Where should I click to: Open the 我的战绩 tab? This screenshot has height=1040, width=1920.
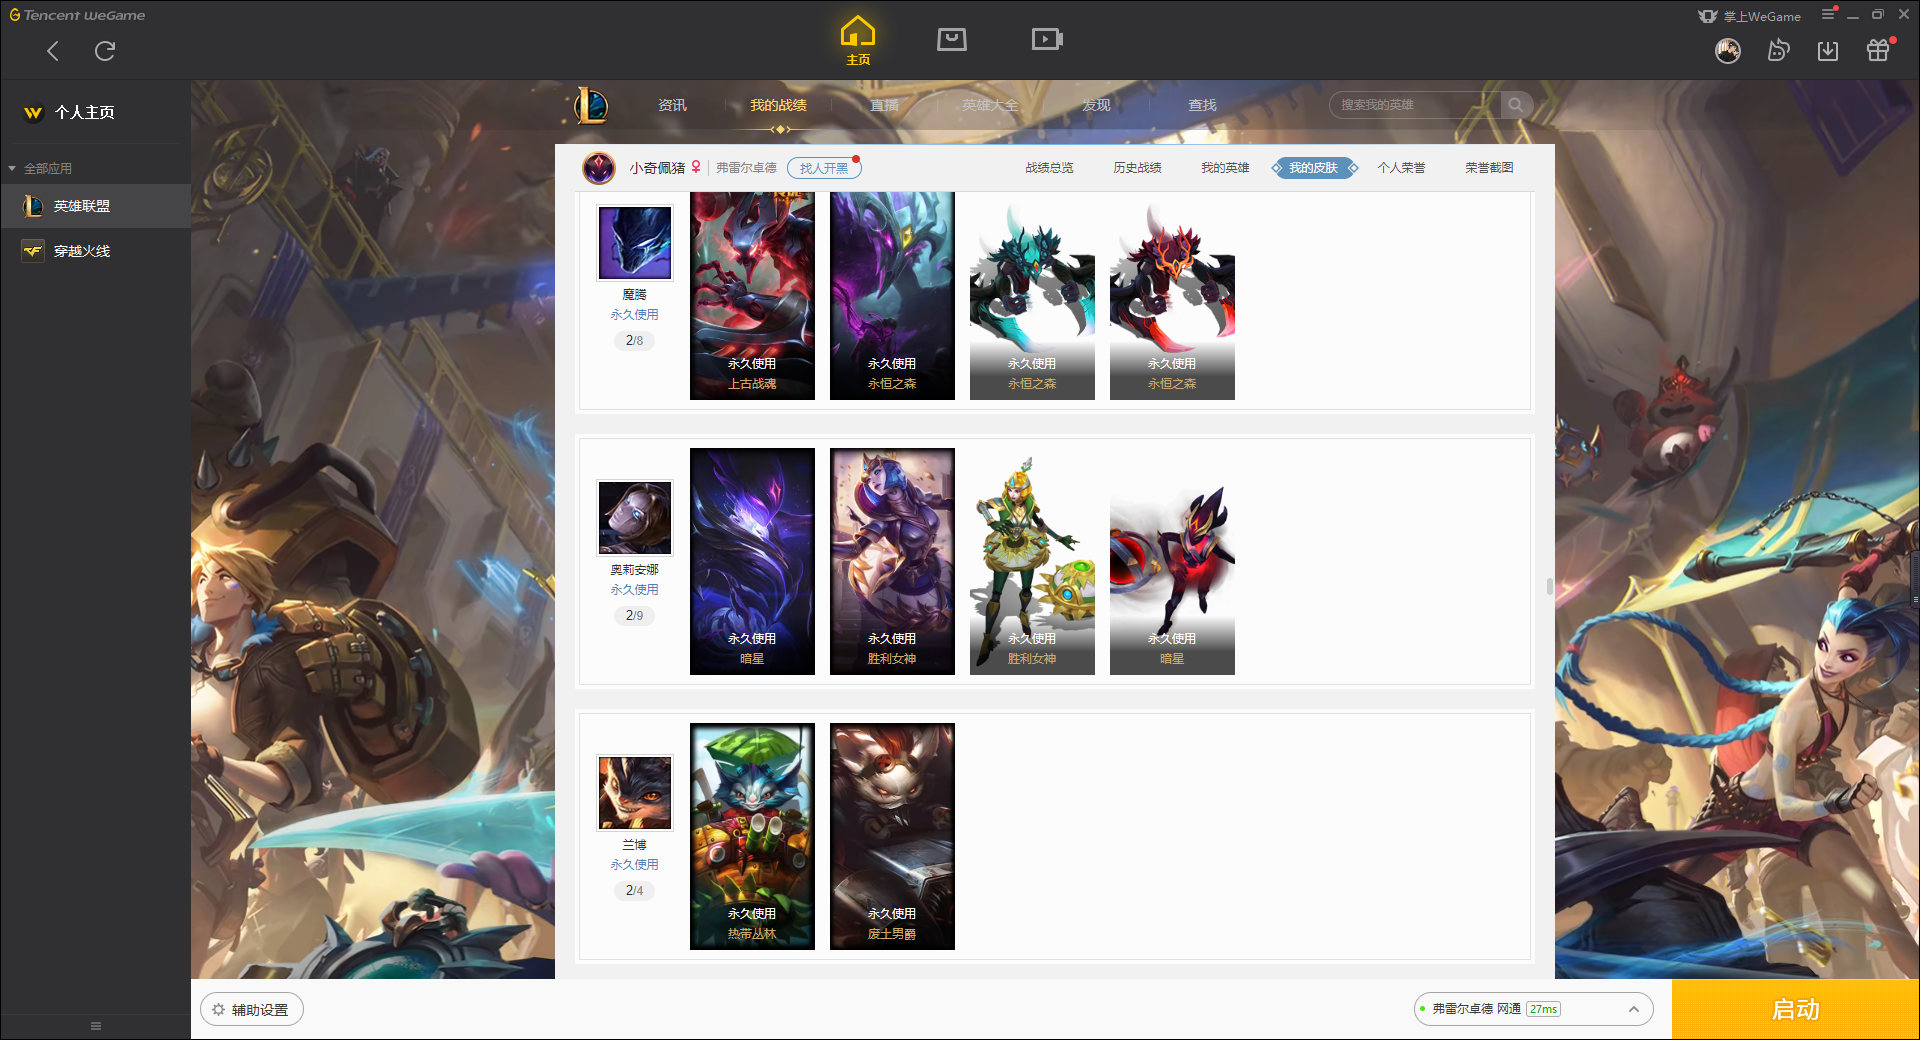click(778, 105)
